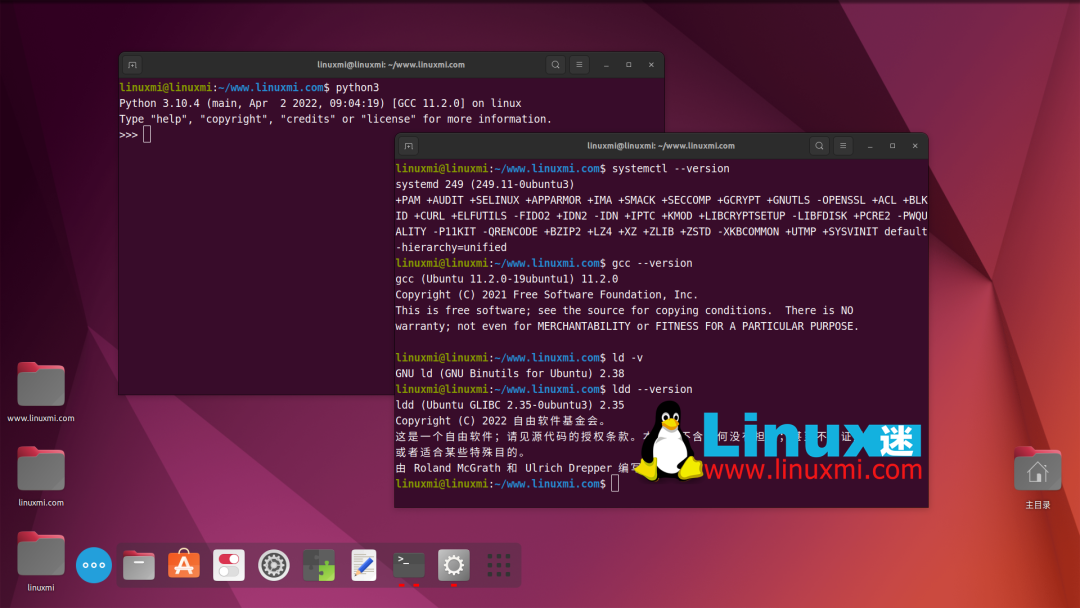Open the Python terminal window's hamburger menu

579,64
